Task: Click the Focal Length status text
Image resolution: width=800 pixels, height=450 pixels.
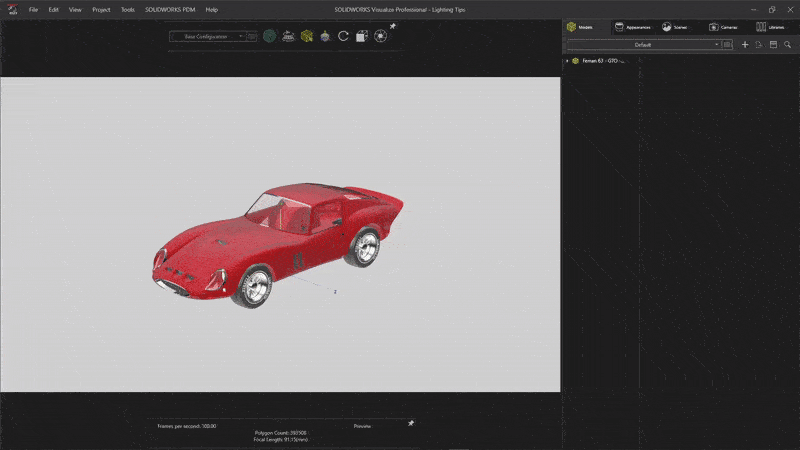Action: pos(281,439)
